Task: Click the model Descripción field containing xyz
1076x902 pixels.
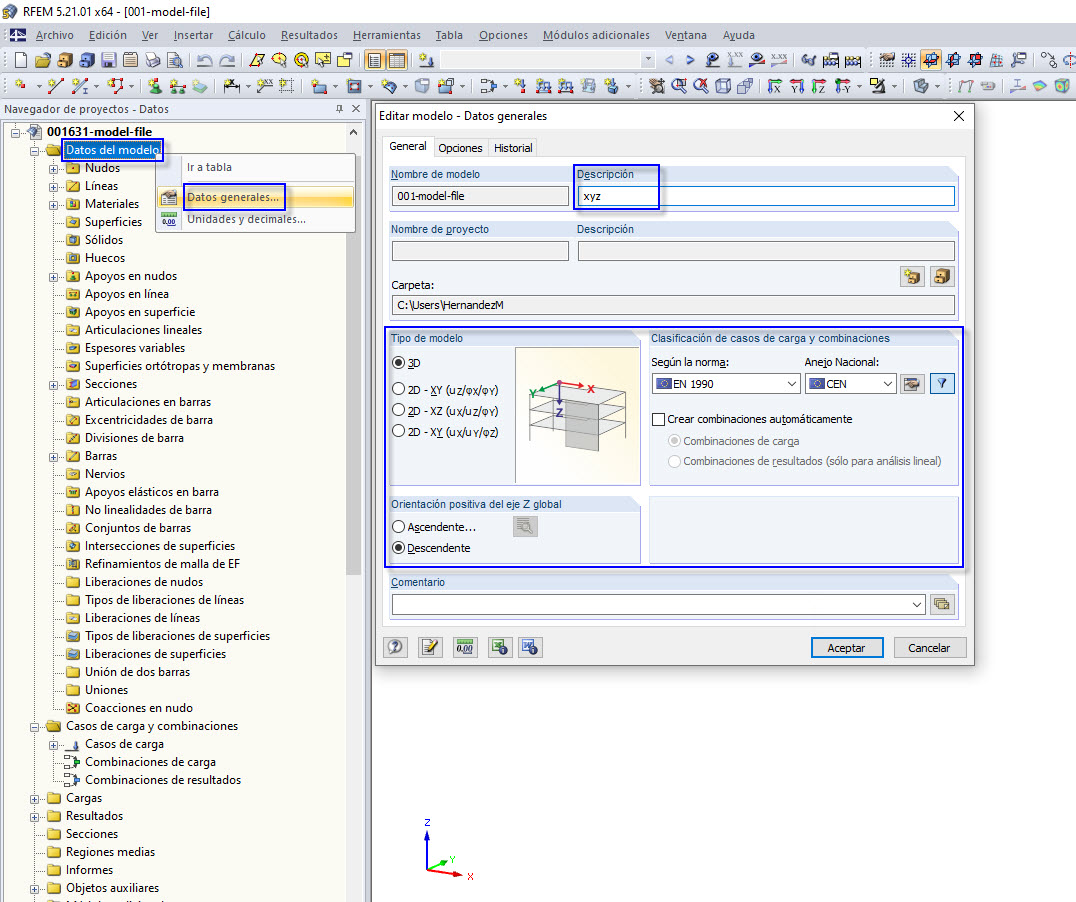Action: [x=766, y=196]
